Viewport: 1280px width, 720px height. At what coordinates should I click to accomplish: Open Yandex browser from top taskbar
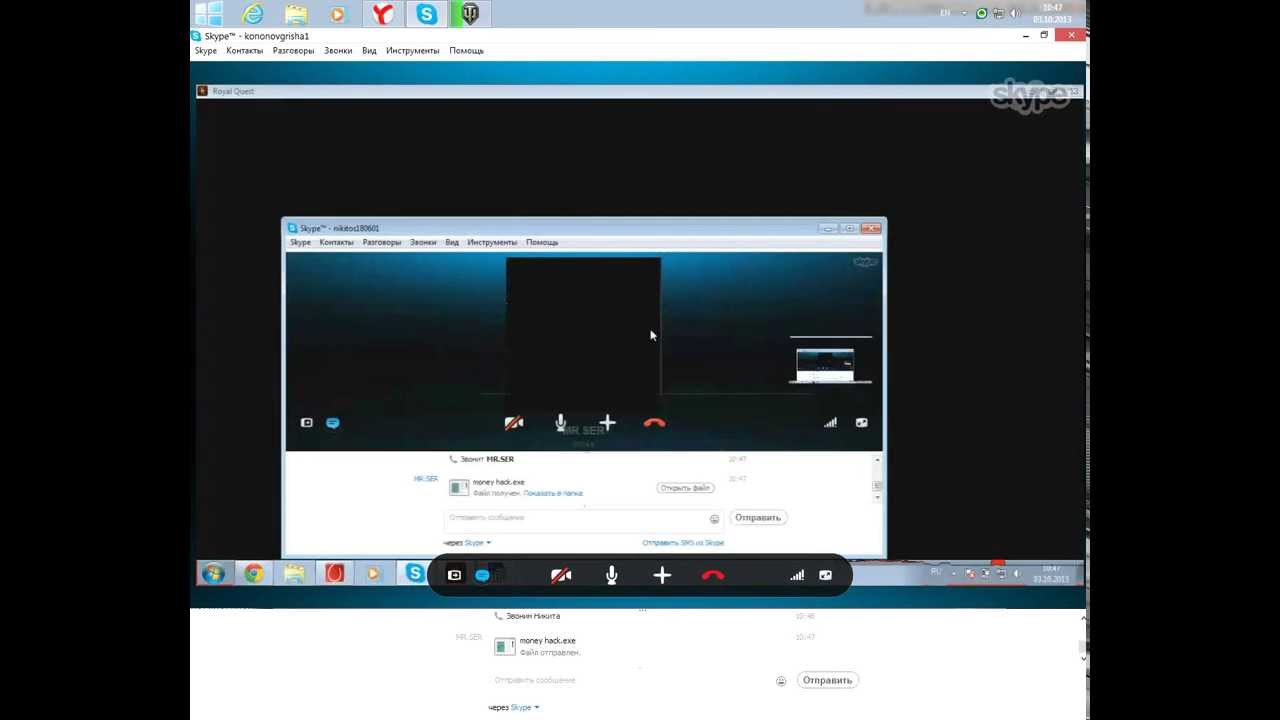point(383,13)
